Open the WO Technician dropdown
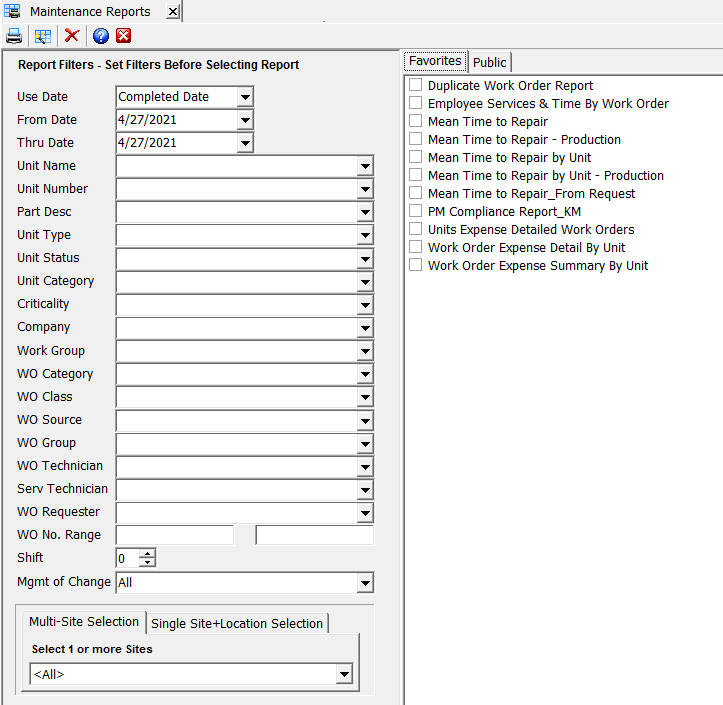Screen dimensions: 723x705 (365, 467)
